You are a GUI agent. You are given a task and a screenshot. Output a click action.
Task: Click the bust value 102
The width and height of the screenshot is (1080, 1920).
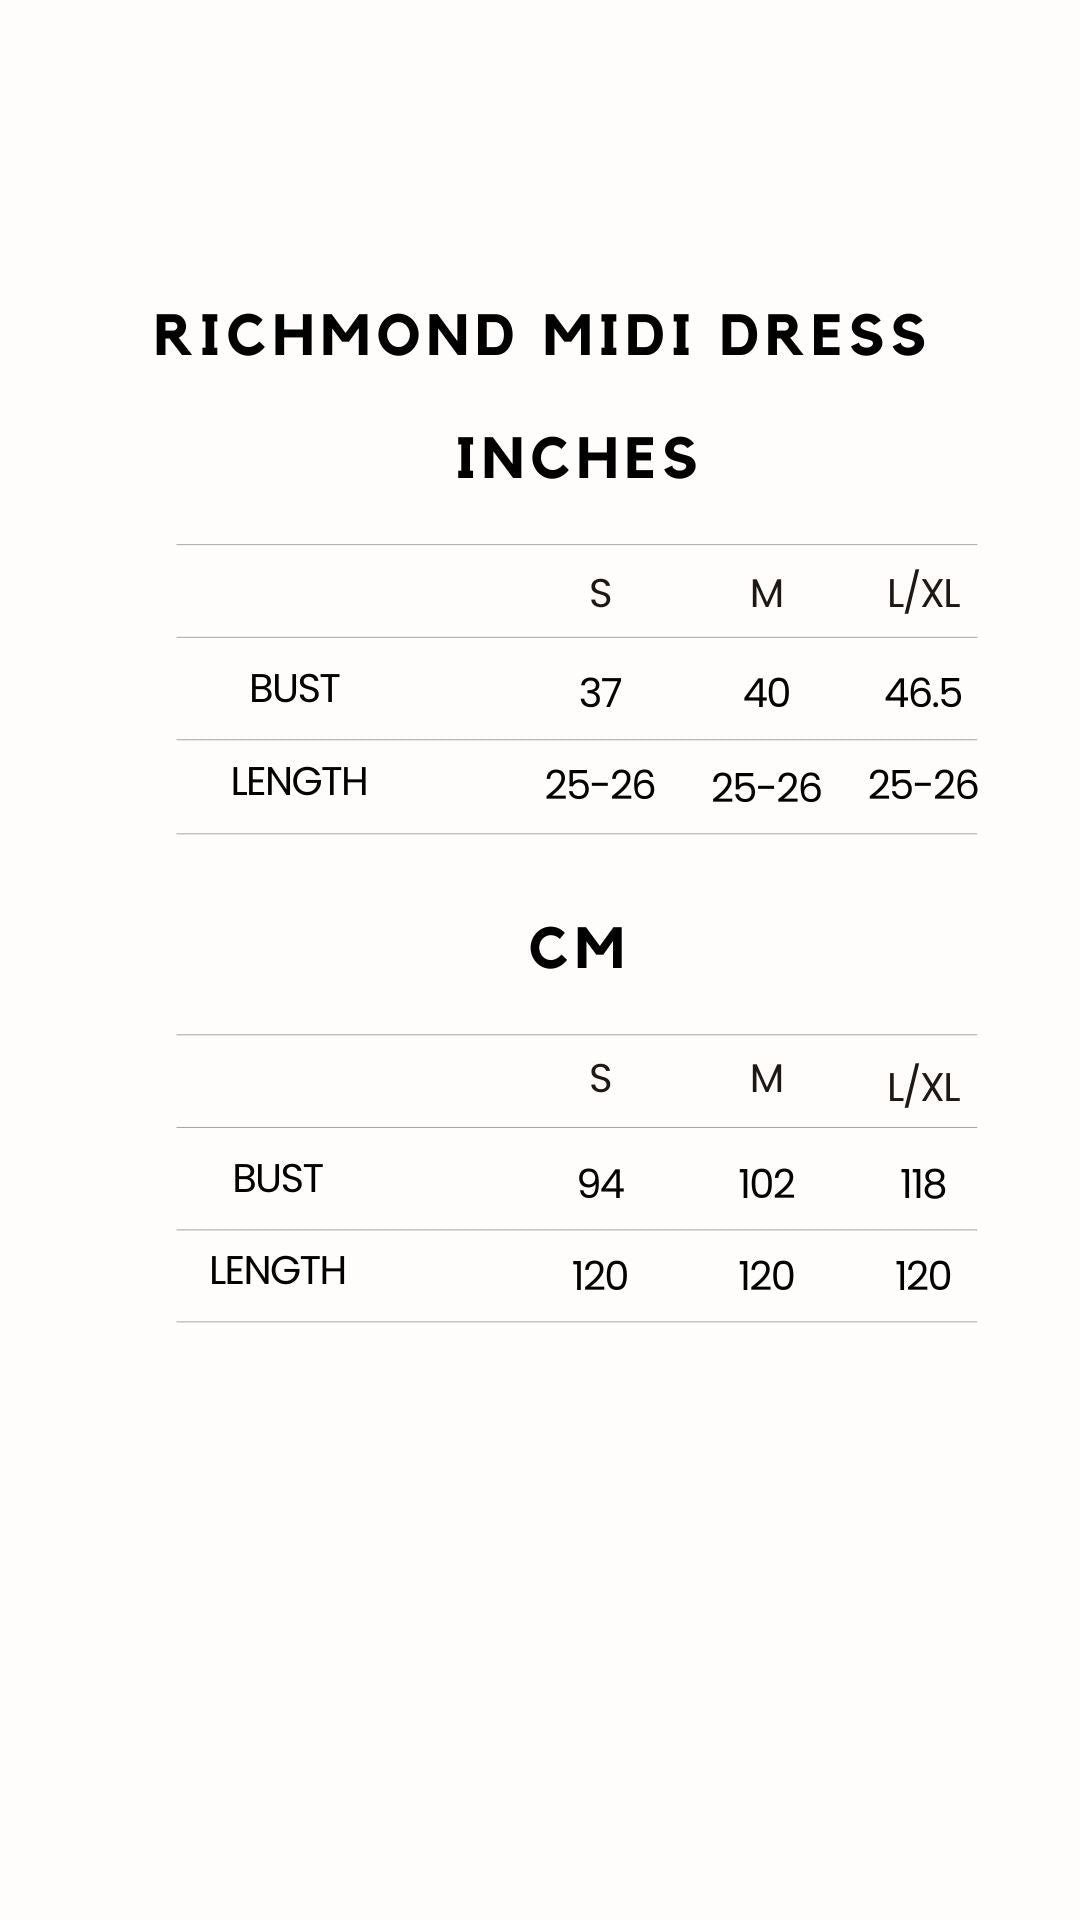pyautogui.click(x=766, y=1184)
